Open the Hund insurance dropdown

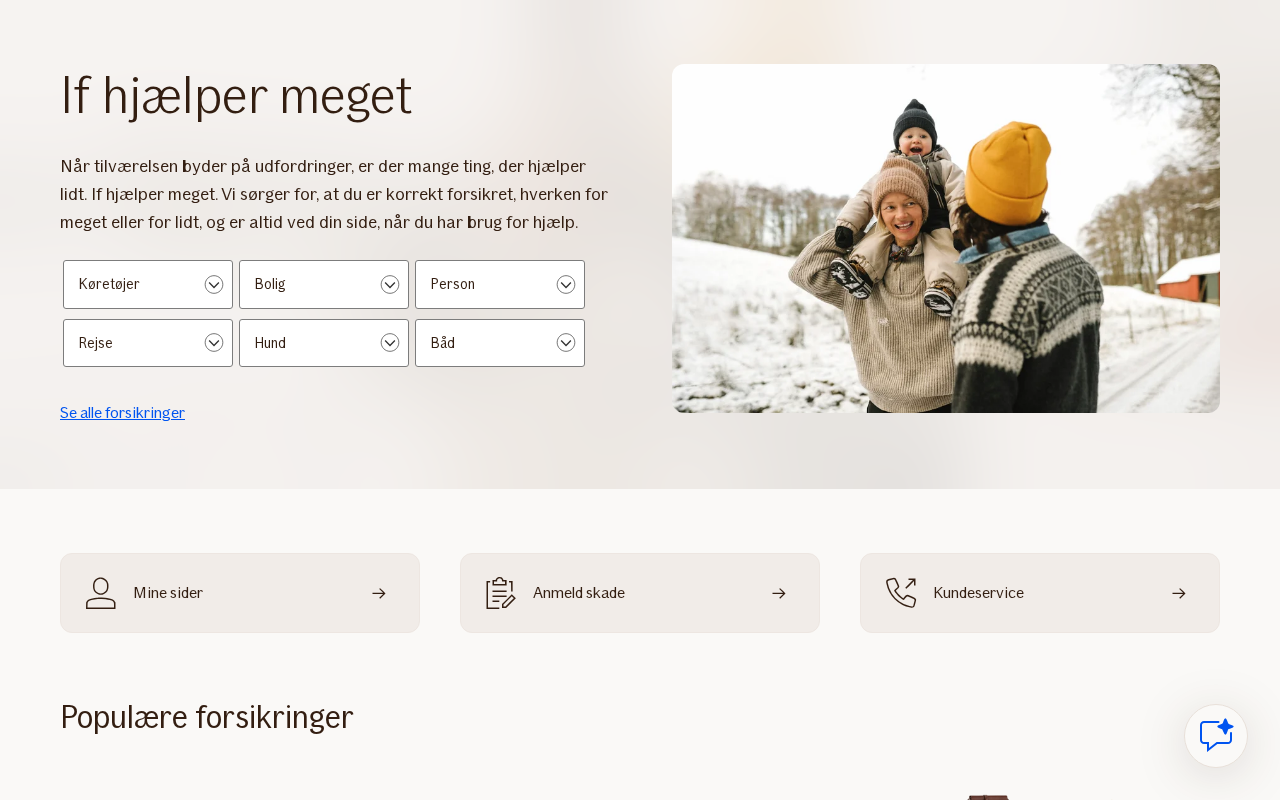[324, 343]
